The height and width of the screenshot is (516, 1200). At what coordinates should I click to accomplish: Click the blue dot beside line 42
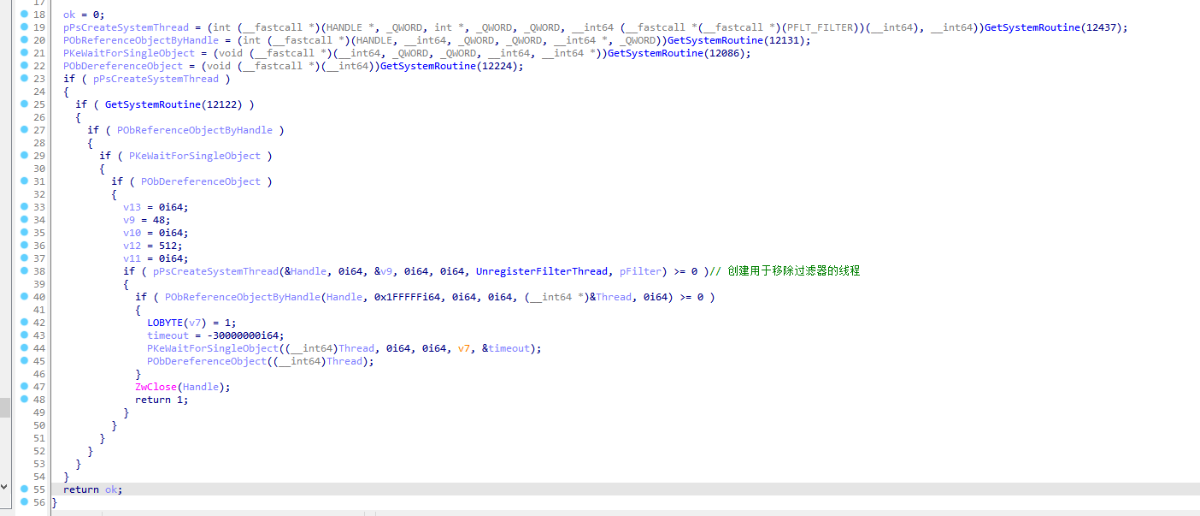pos(24,323)
